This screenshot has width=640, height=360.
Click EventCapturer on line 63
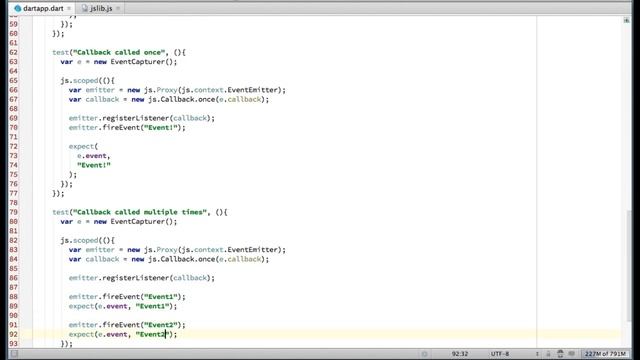pos(139,62)
